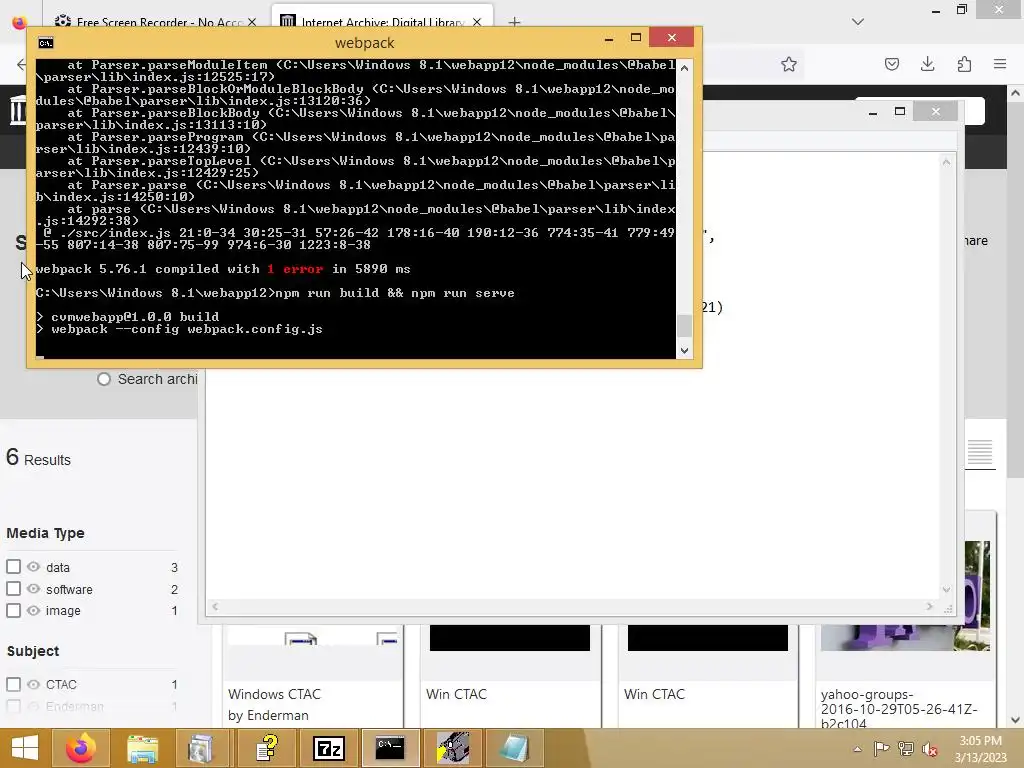
Task: Switch to Command Prompt on the taskbar
Action: tap(390, 748)
